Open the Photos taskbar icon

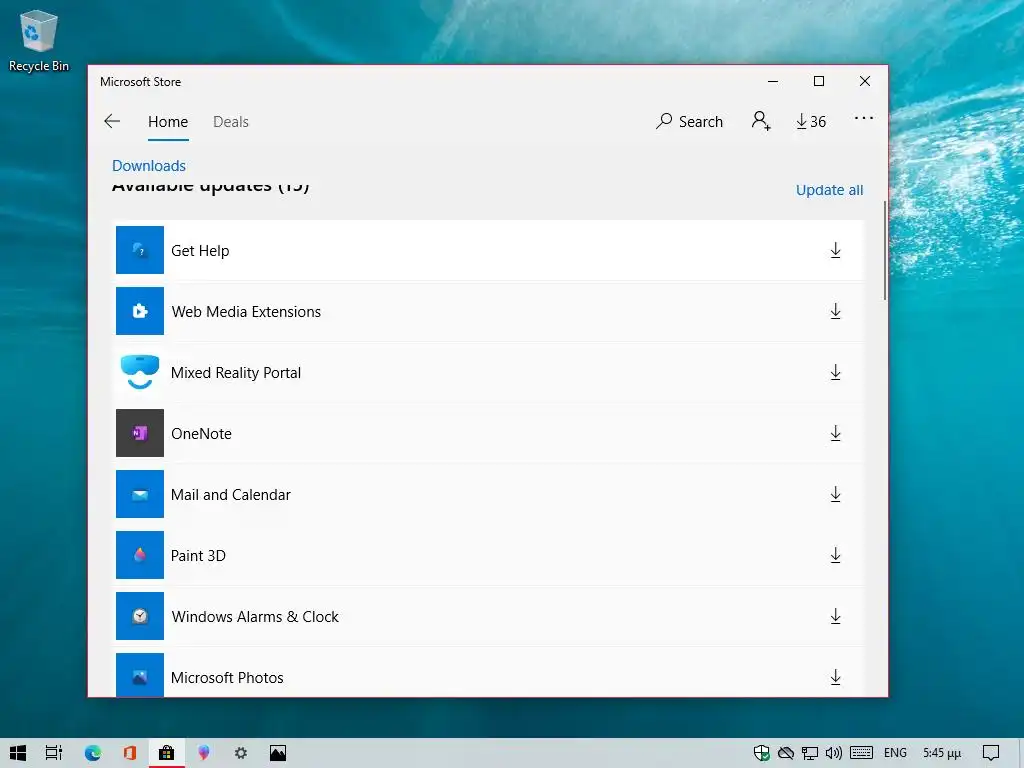point(278,753)
